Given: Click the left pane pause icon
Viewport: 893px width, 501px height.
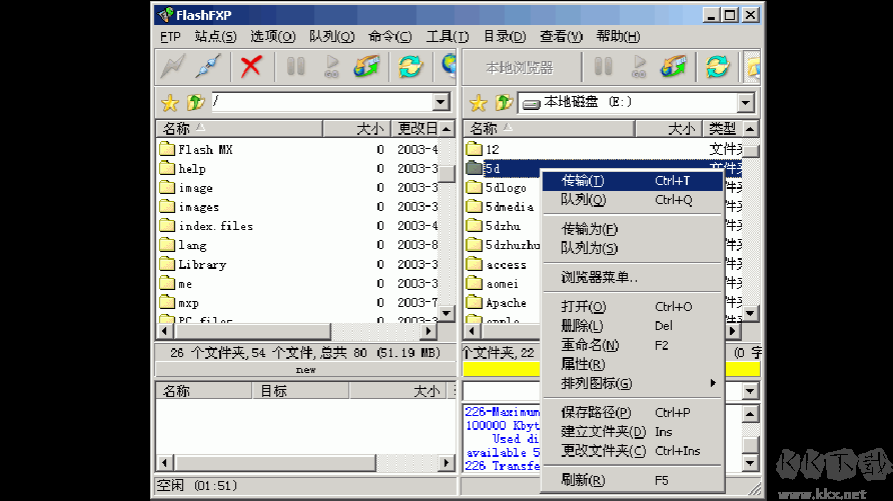Looking at the screenshot, I should [x=295, y=67].
